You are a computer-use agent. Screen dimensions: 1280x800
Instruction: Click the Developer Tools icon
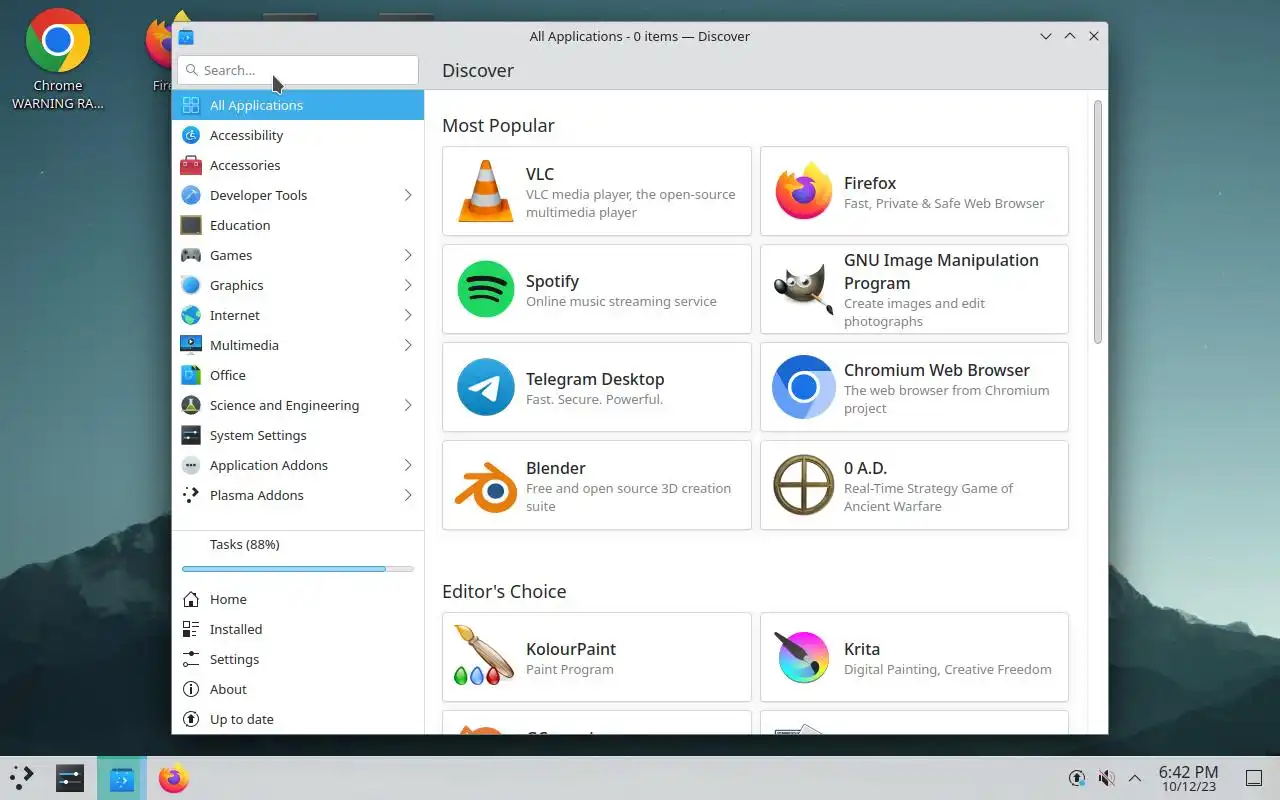(x=191, y=195)
